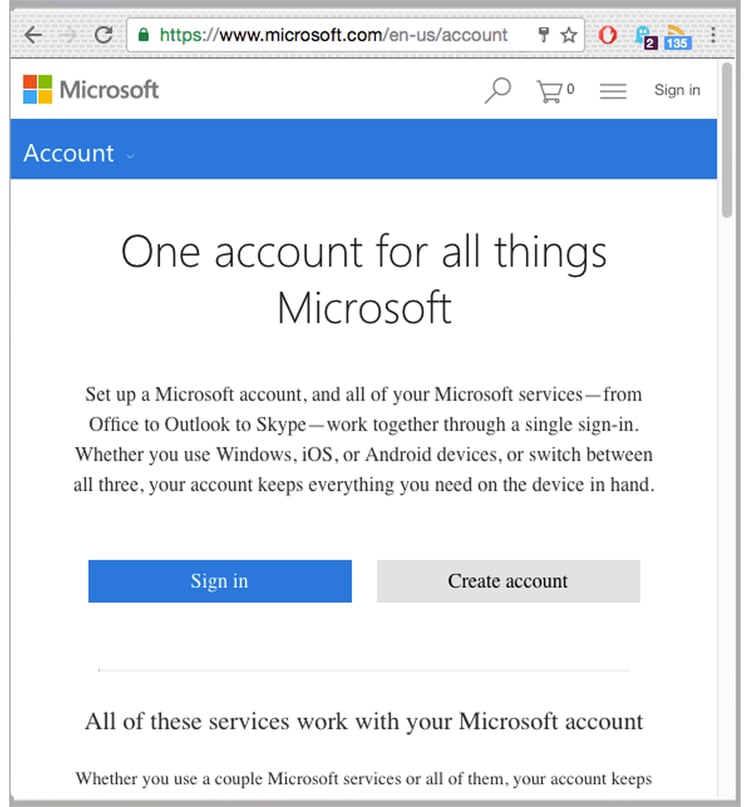The width and height of the screenshot is (750, 807).
Task: Open the RSS feed extension showing 135
Action: click(677, 37)
